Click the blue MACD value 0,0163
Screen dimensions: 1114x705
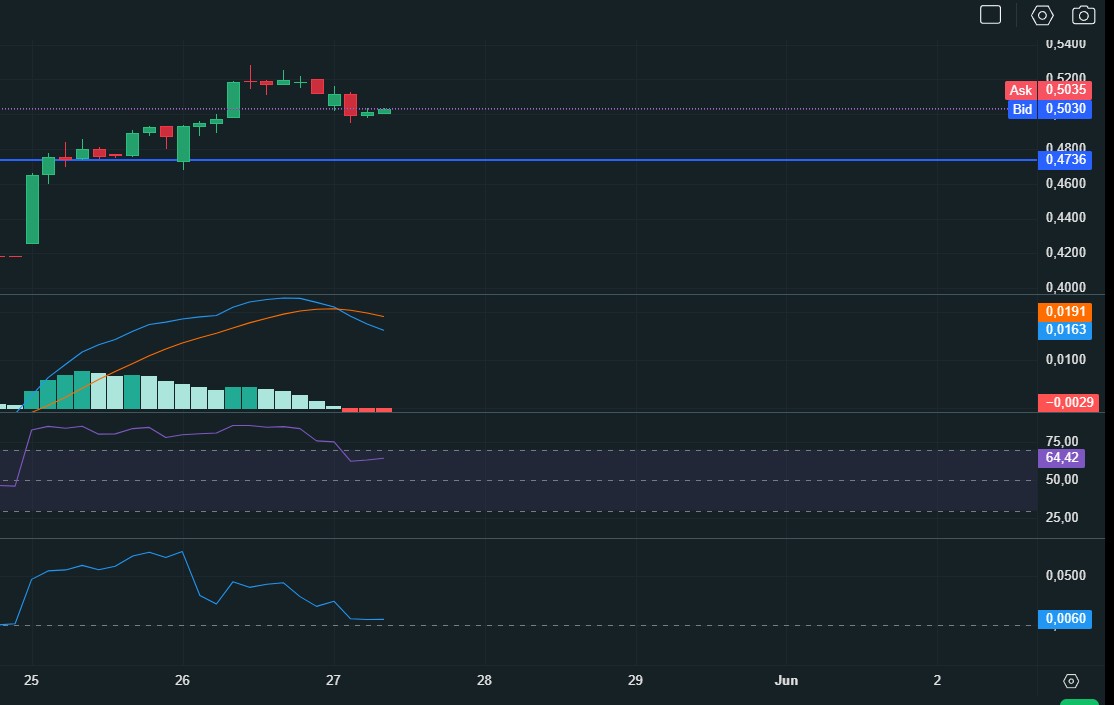tap(1065, 330)
